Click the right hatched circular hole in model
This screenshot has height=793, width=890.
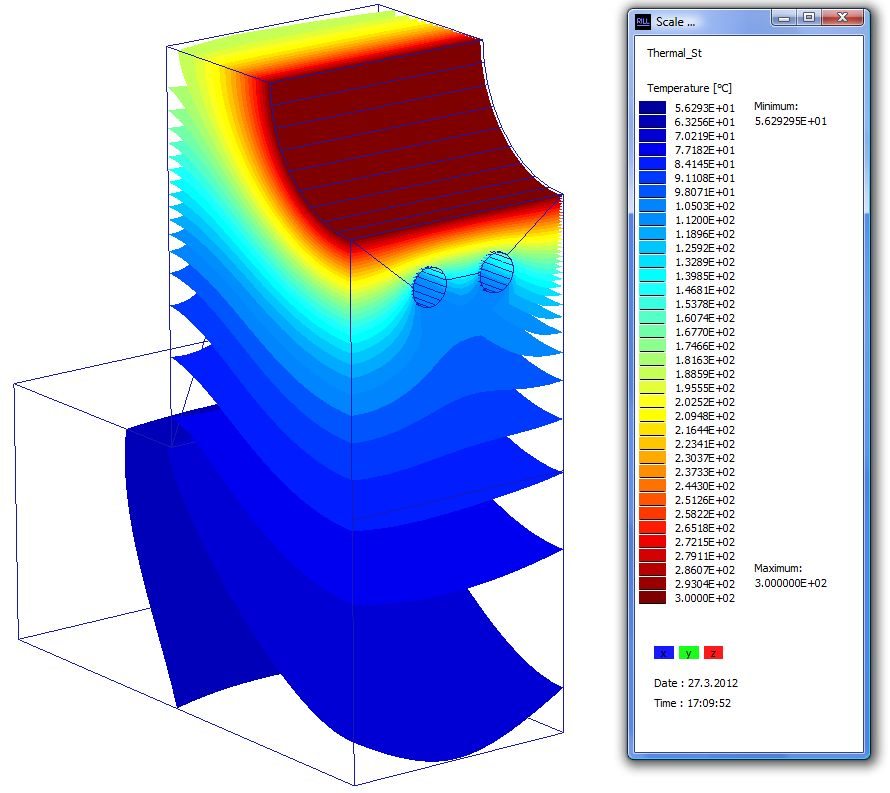tap(496, 272)
